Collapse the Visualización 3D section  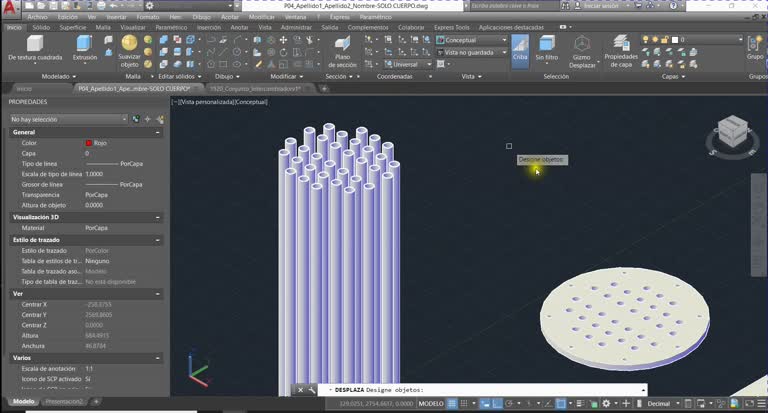[x=158, y=217]
